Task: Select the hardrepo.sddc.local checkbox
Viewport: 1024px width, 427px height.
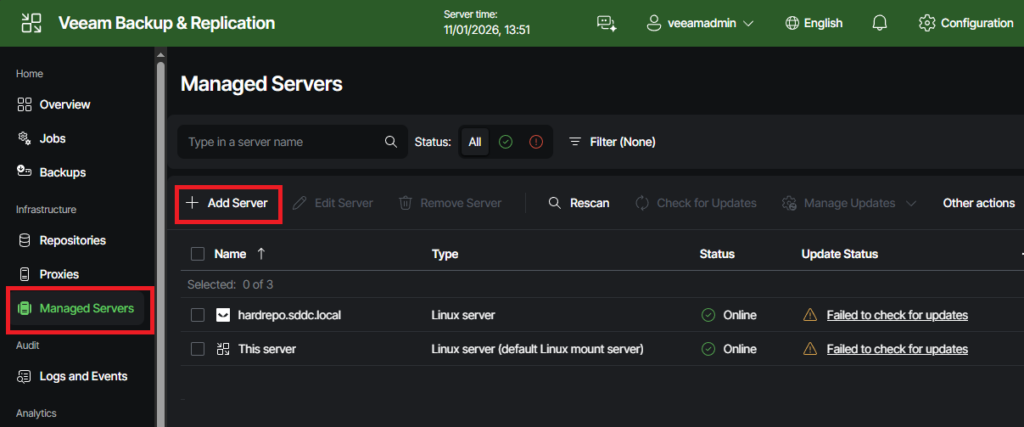Action: tap(198, 315)
